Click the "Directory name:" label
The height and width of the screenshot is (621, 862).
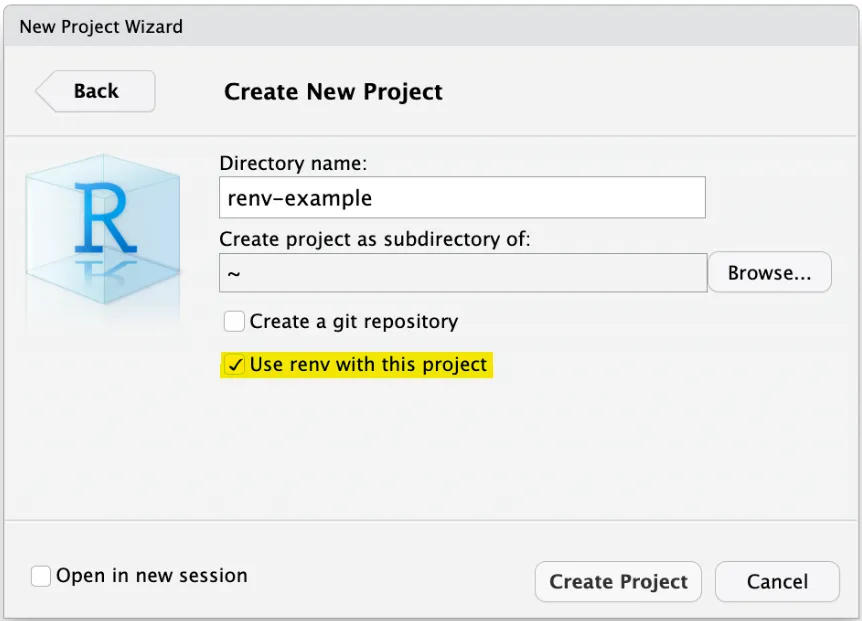pos(294,163)
